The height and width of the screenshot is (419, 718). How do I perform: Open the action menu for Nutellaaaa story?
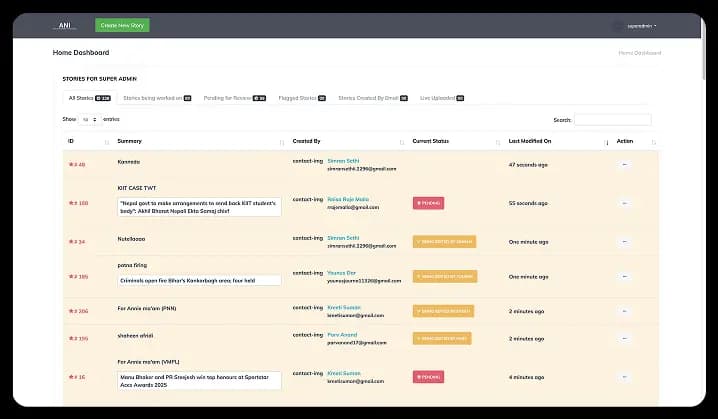[x=625, y=241]
